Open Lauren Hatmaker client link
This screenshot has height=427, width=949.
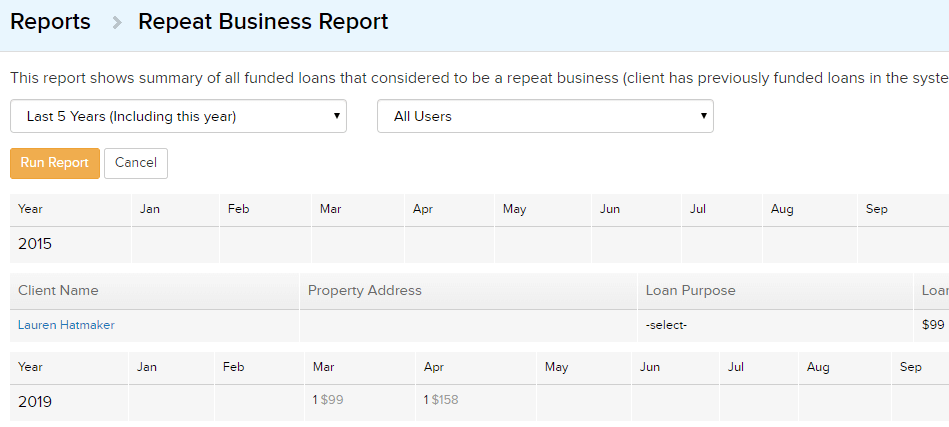[x=66, y=325]
